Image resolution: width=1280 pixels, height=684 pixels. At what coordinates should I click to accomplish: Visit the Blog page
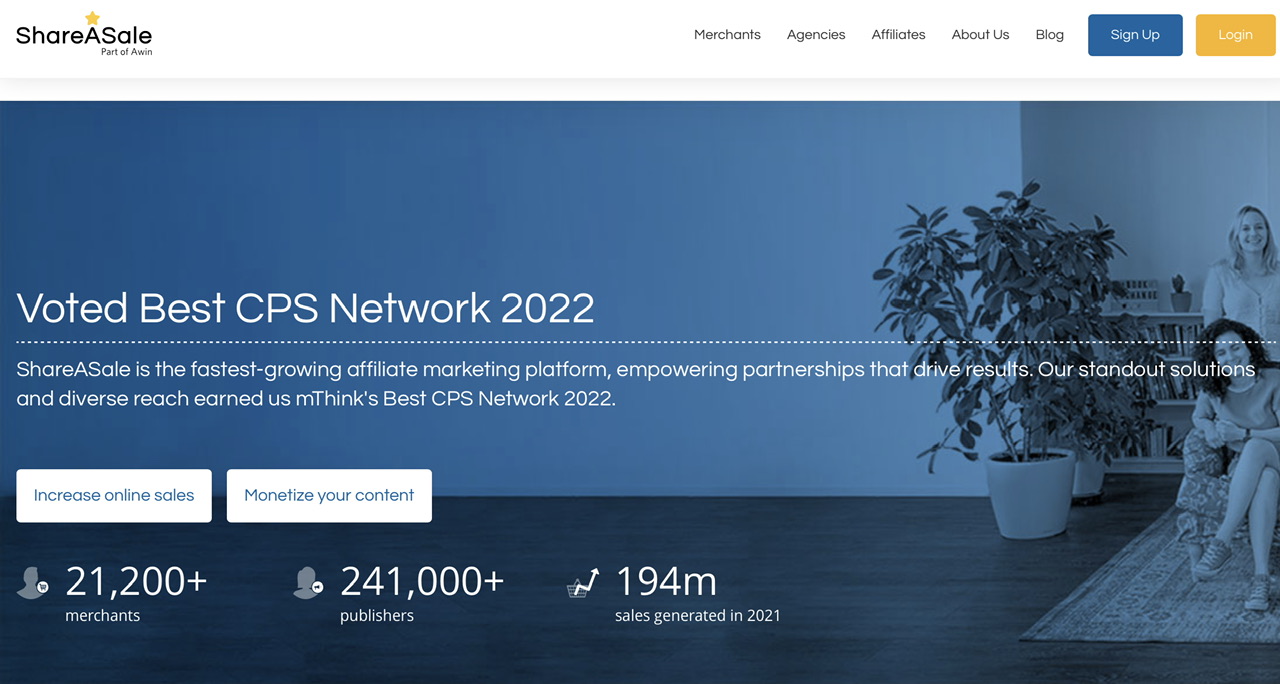[x=1050, y=35]
